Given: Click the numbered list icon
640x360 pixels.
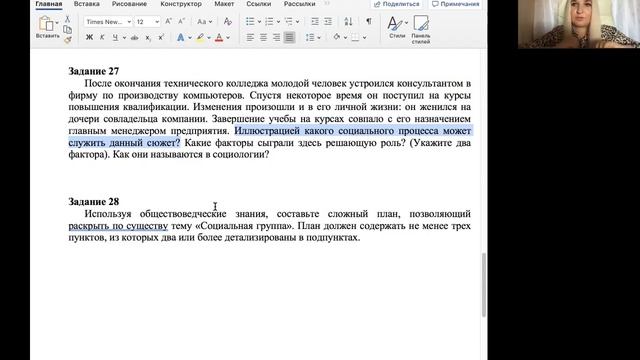Looking at the screenshot, I should (x=269, y=21).
